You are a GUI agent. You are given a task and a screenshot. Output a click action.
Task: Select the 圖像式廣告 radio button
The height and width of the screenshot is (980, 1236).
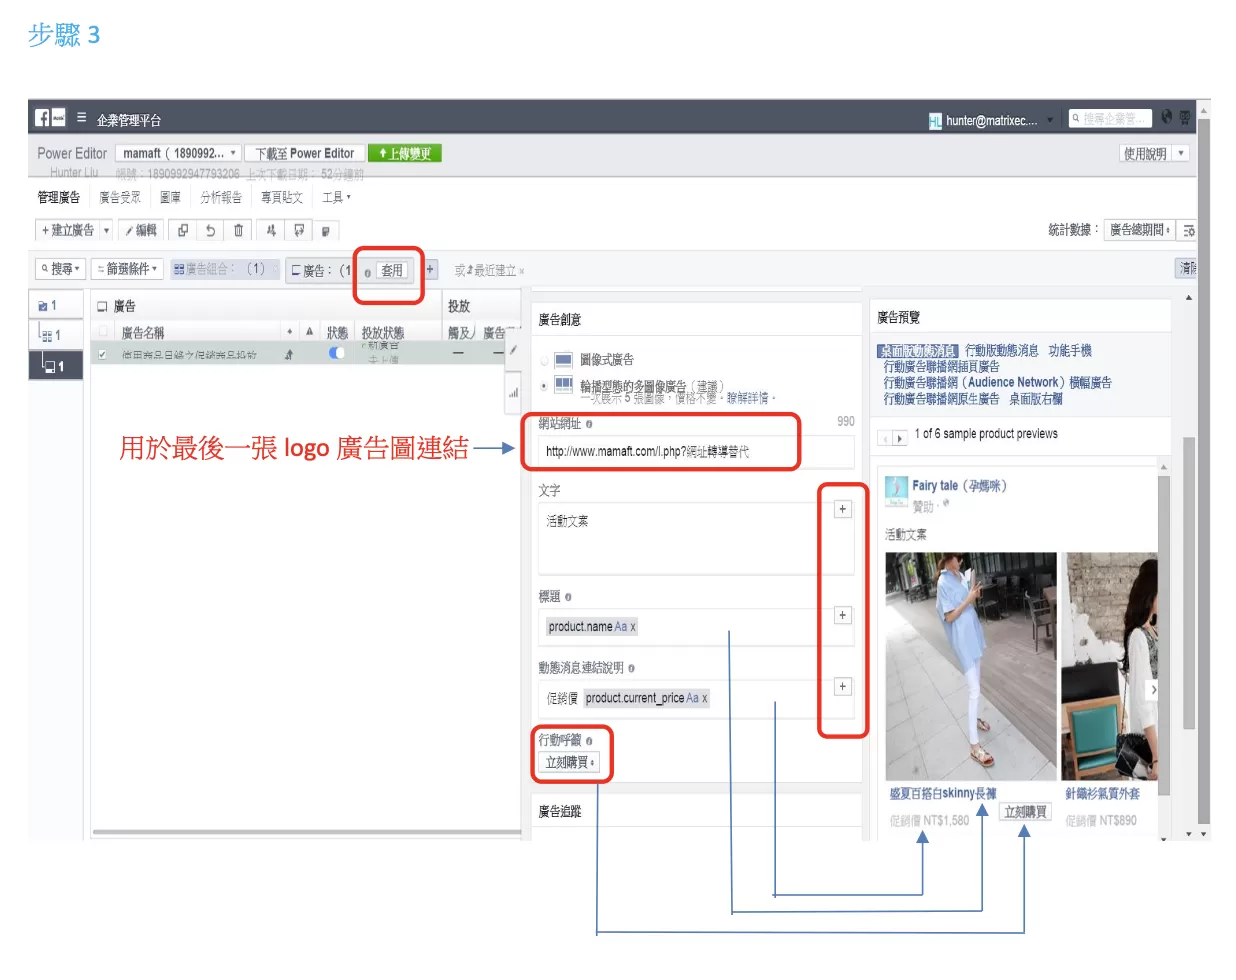tap(544, 360)
